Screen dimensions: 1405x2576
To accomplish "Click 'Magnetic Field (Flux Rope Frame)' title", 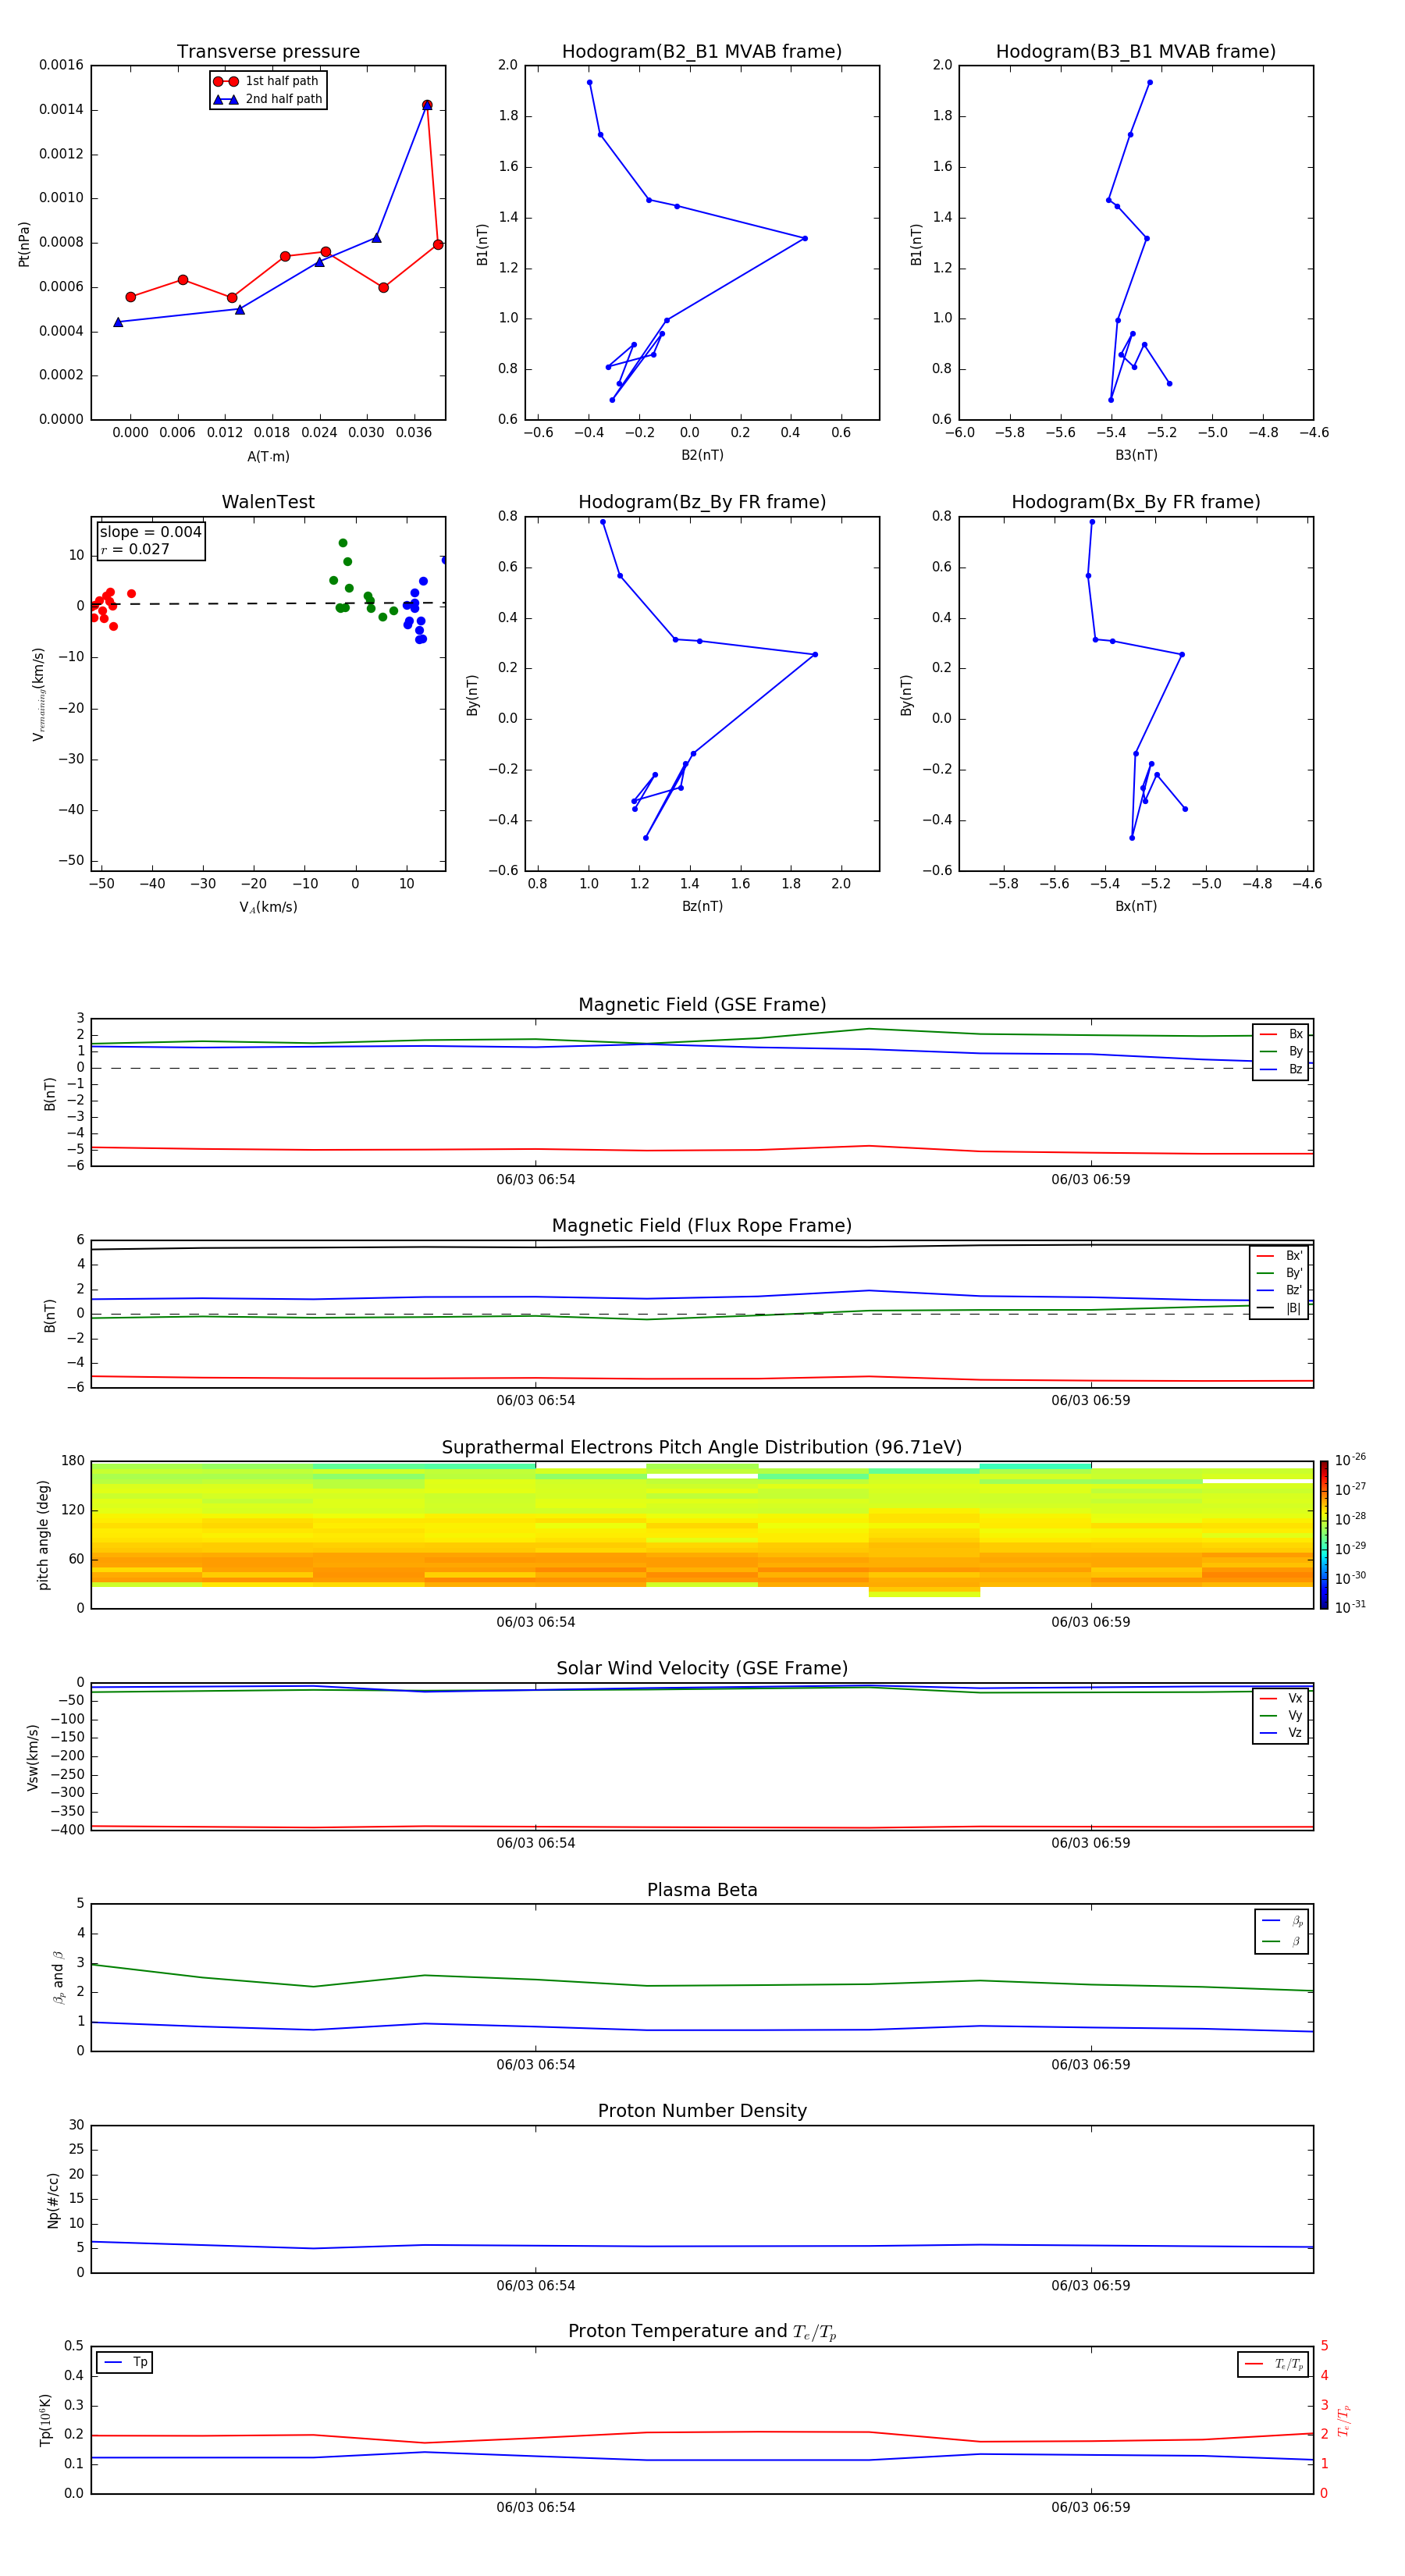I will click(702, 1226).
